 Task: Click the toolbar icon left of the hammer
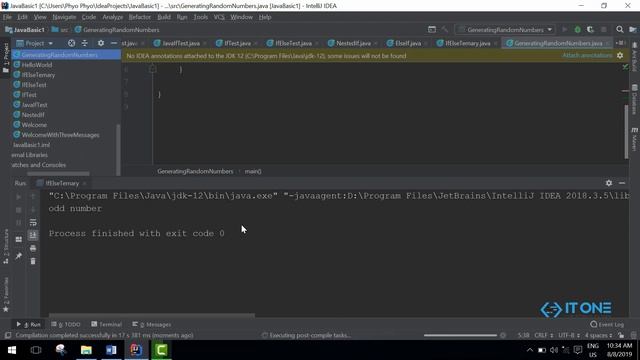432,30
